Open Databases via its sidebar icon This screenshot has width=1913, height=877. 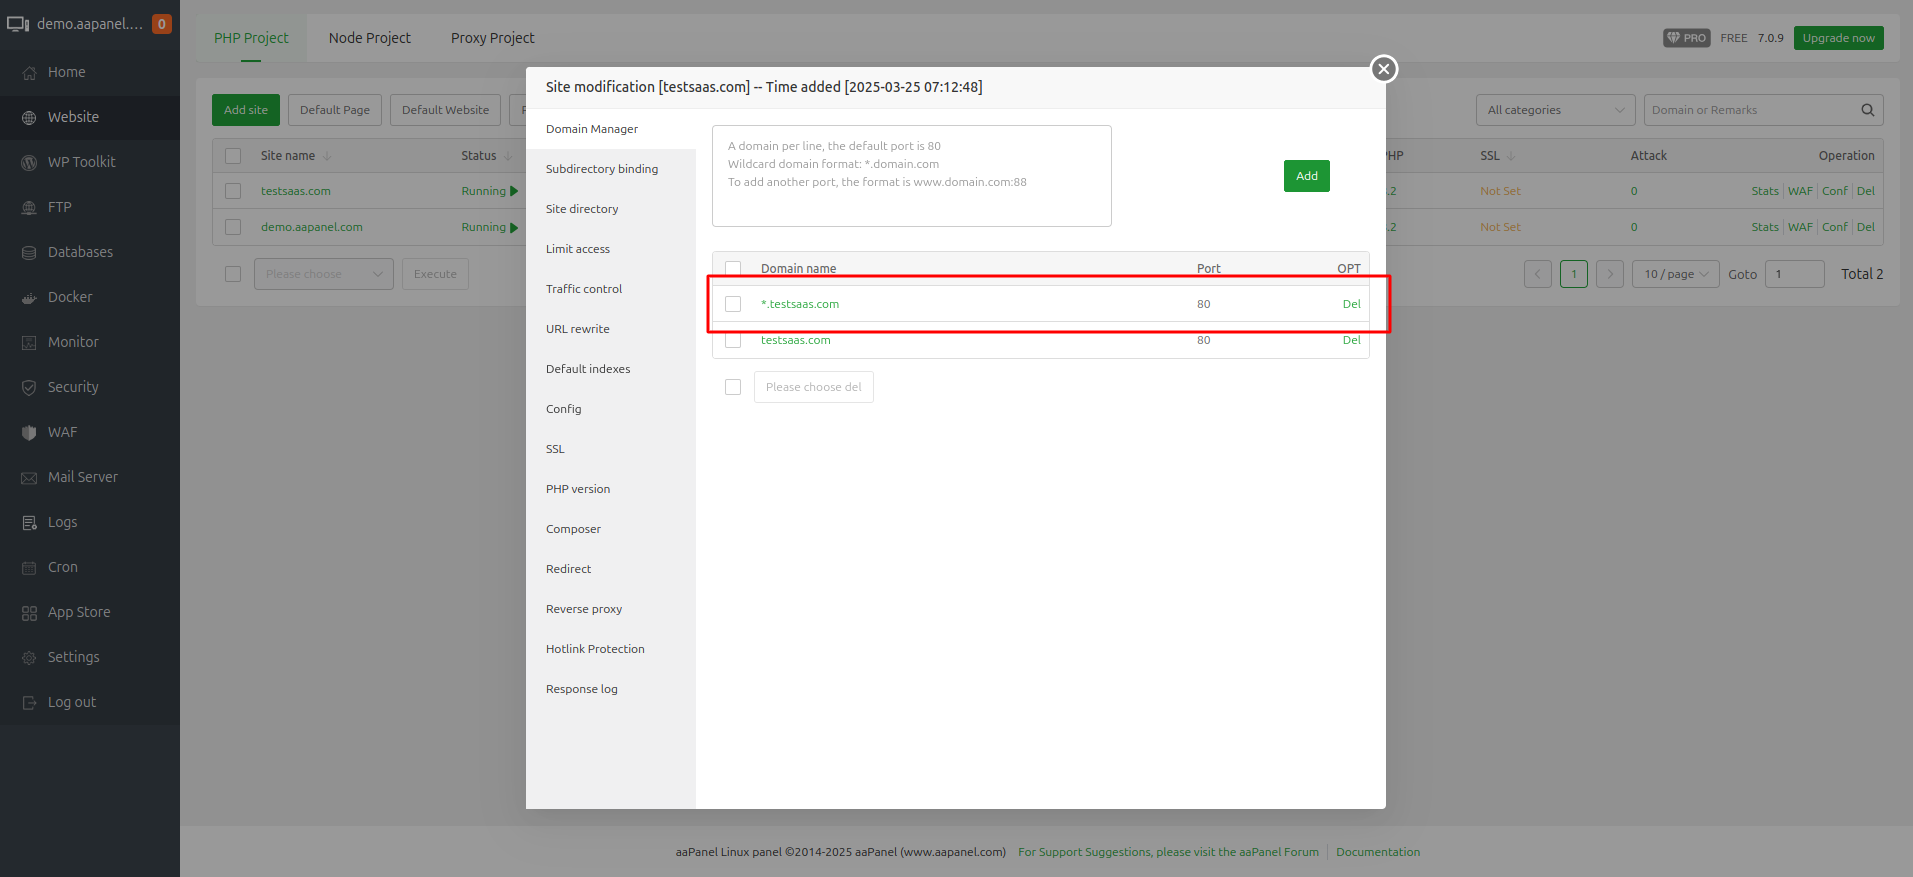(x=29, y=253)
